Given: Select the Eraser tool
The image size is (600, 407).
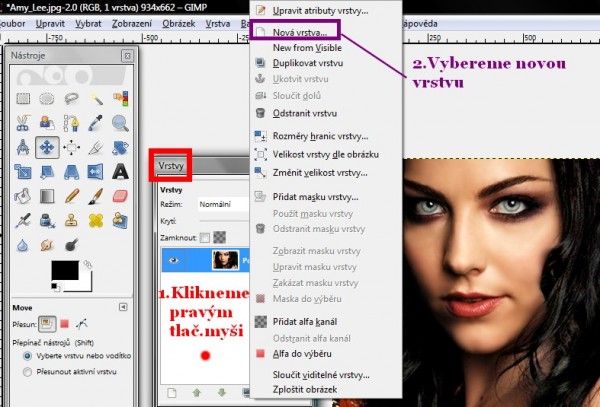Looking at the screenshot, I should (x=120, y=196).
